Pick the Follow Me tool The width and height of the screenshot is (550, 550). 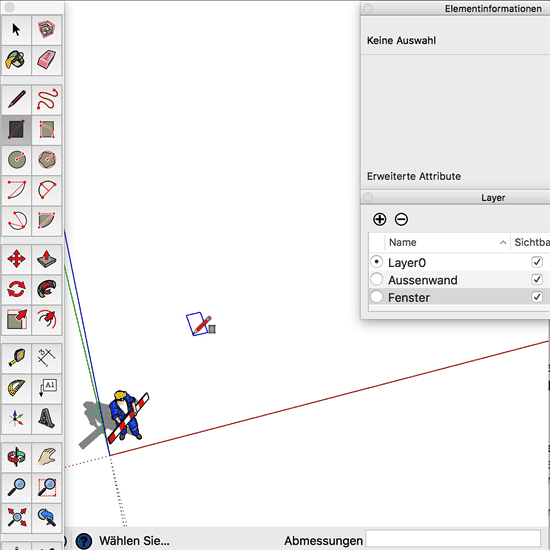click(x=47, y=290)
